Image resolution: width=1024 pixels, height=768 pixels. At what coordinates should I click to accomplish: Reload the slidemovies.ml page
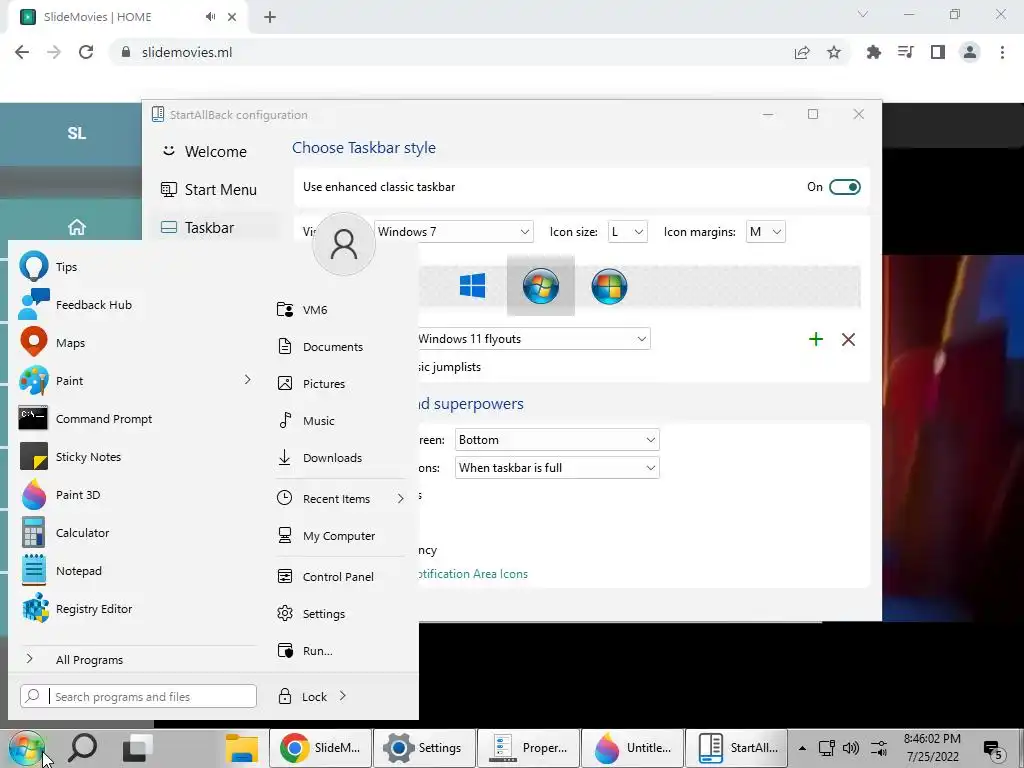[x=86, y=52]
